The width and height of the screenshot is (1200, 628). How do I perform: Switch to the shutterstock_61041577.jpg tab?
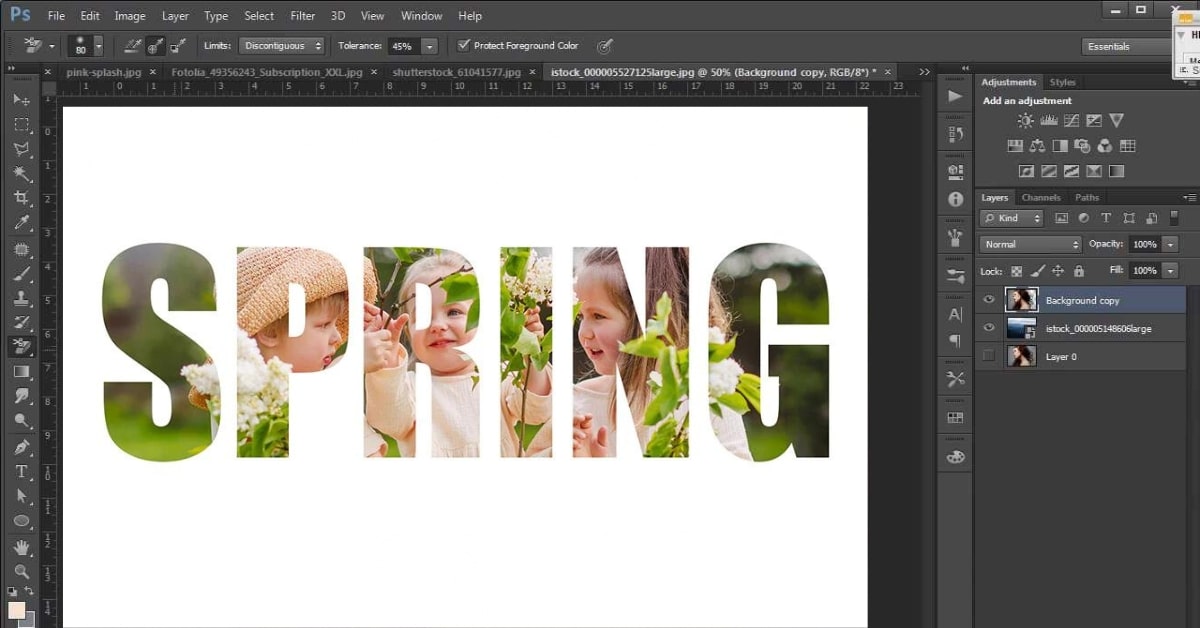pos(457,72)
